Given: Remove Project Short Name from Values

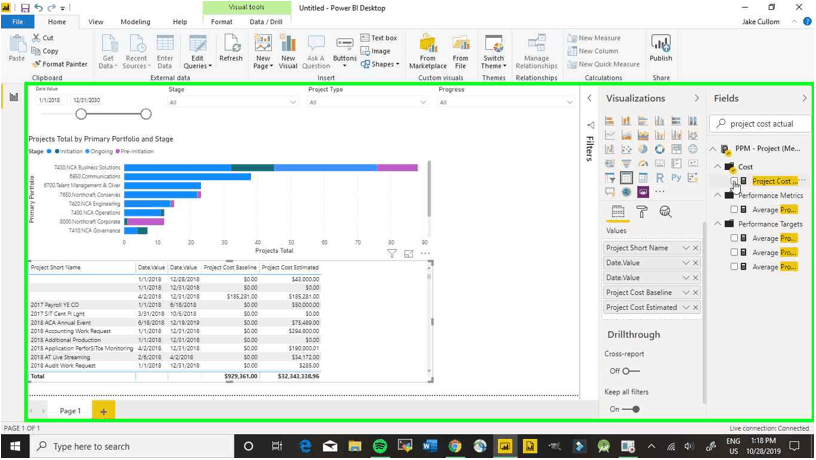Looking at the screenshot, I should (696, 248).
